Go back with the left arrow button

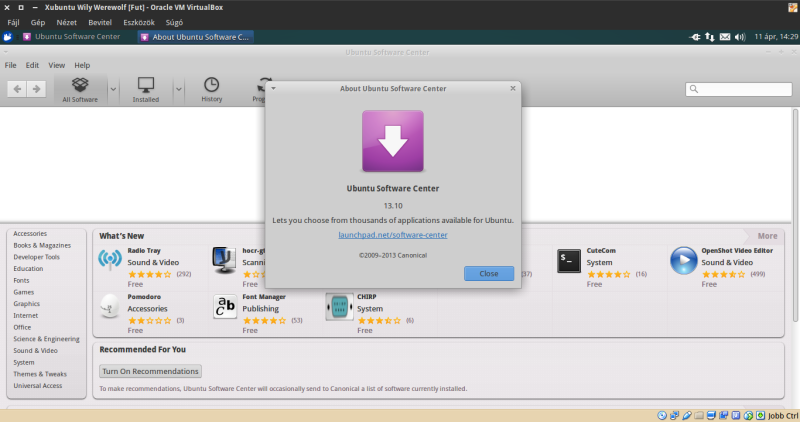(x=17, y=89)
